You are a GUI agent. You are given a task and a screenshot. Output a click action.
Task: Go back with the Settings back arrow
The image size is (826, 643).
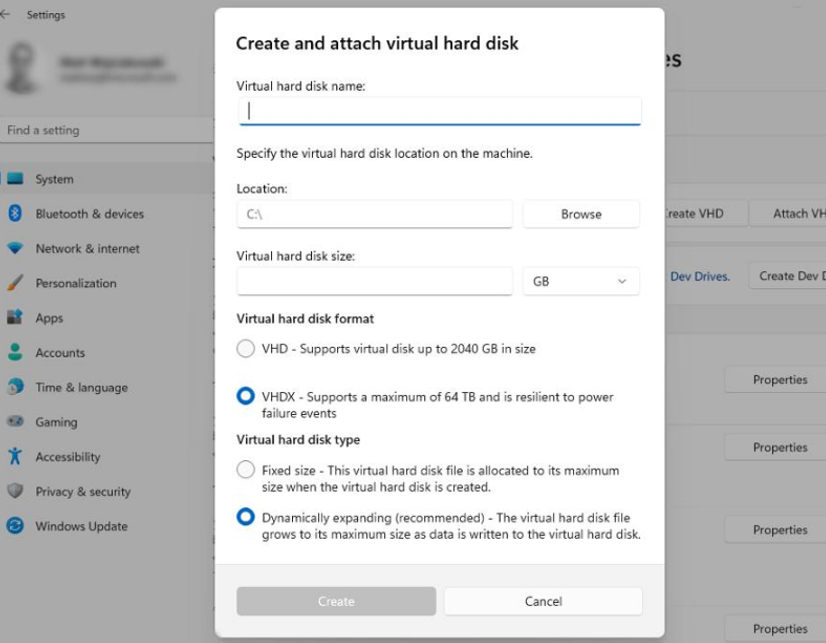(5, 15)
